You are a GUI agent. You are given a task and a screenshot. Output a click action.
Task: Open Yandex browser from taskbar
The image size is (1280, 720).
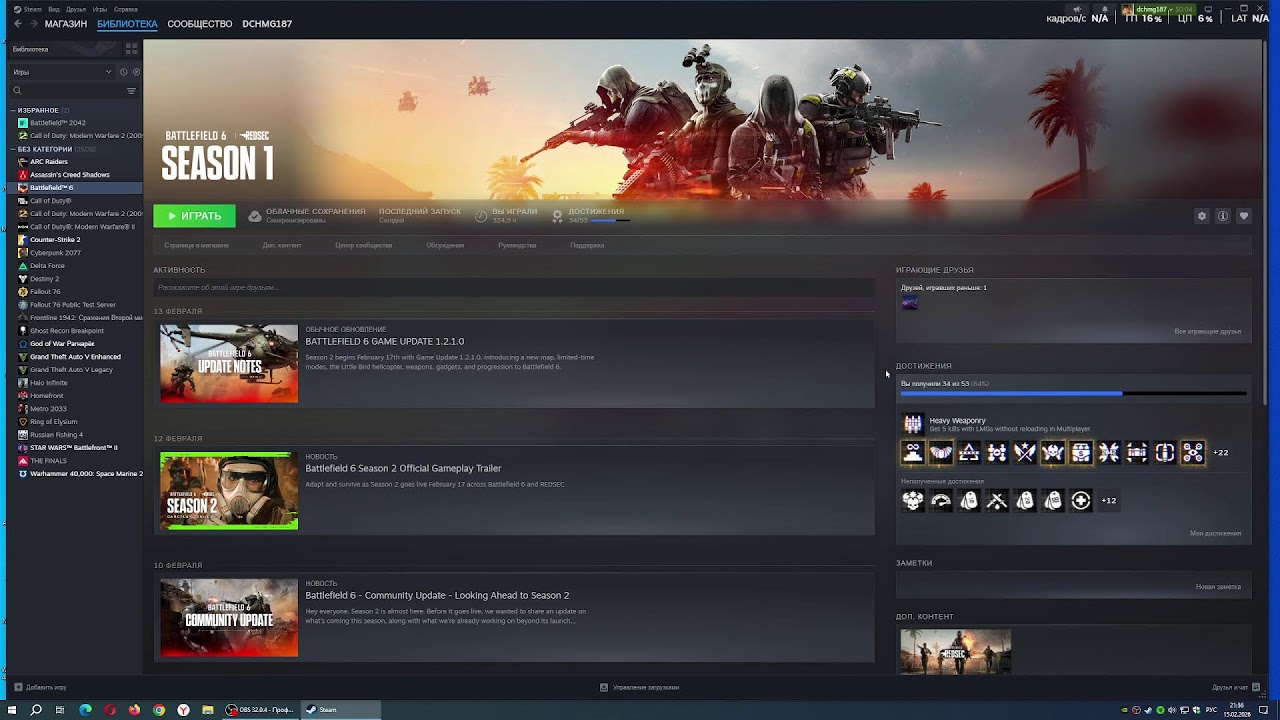pos(183,710)
